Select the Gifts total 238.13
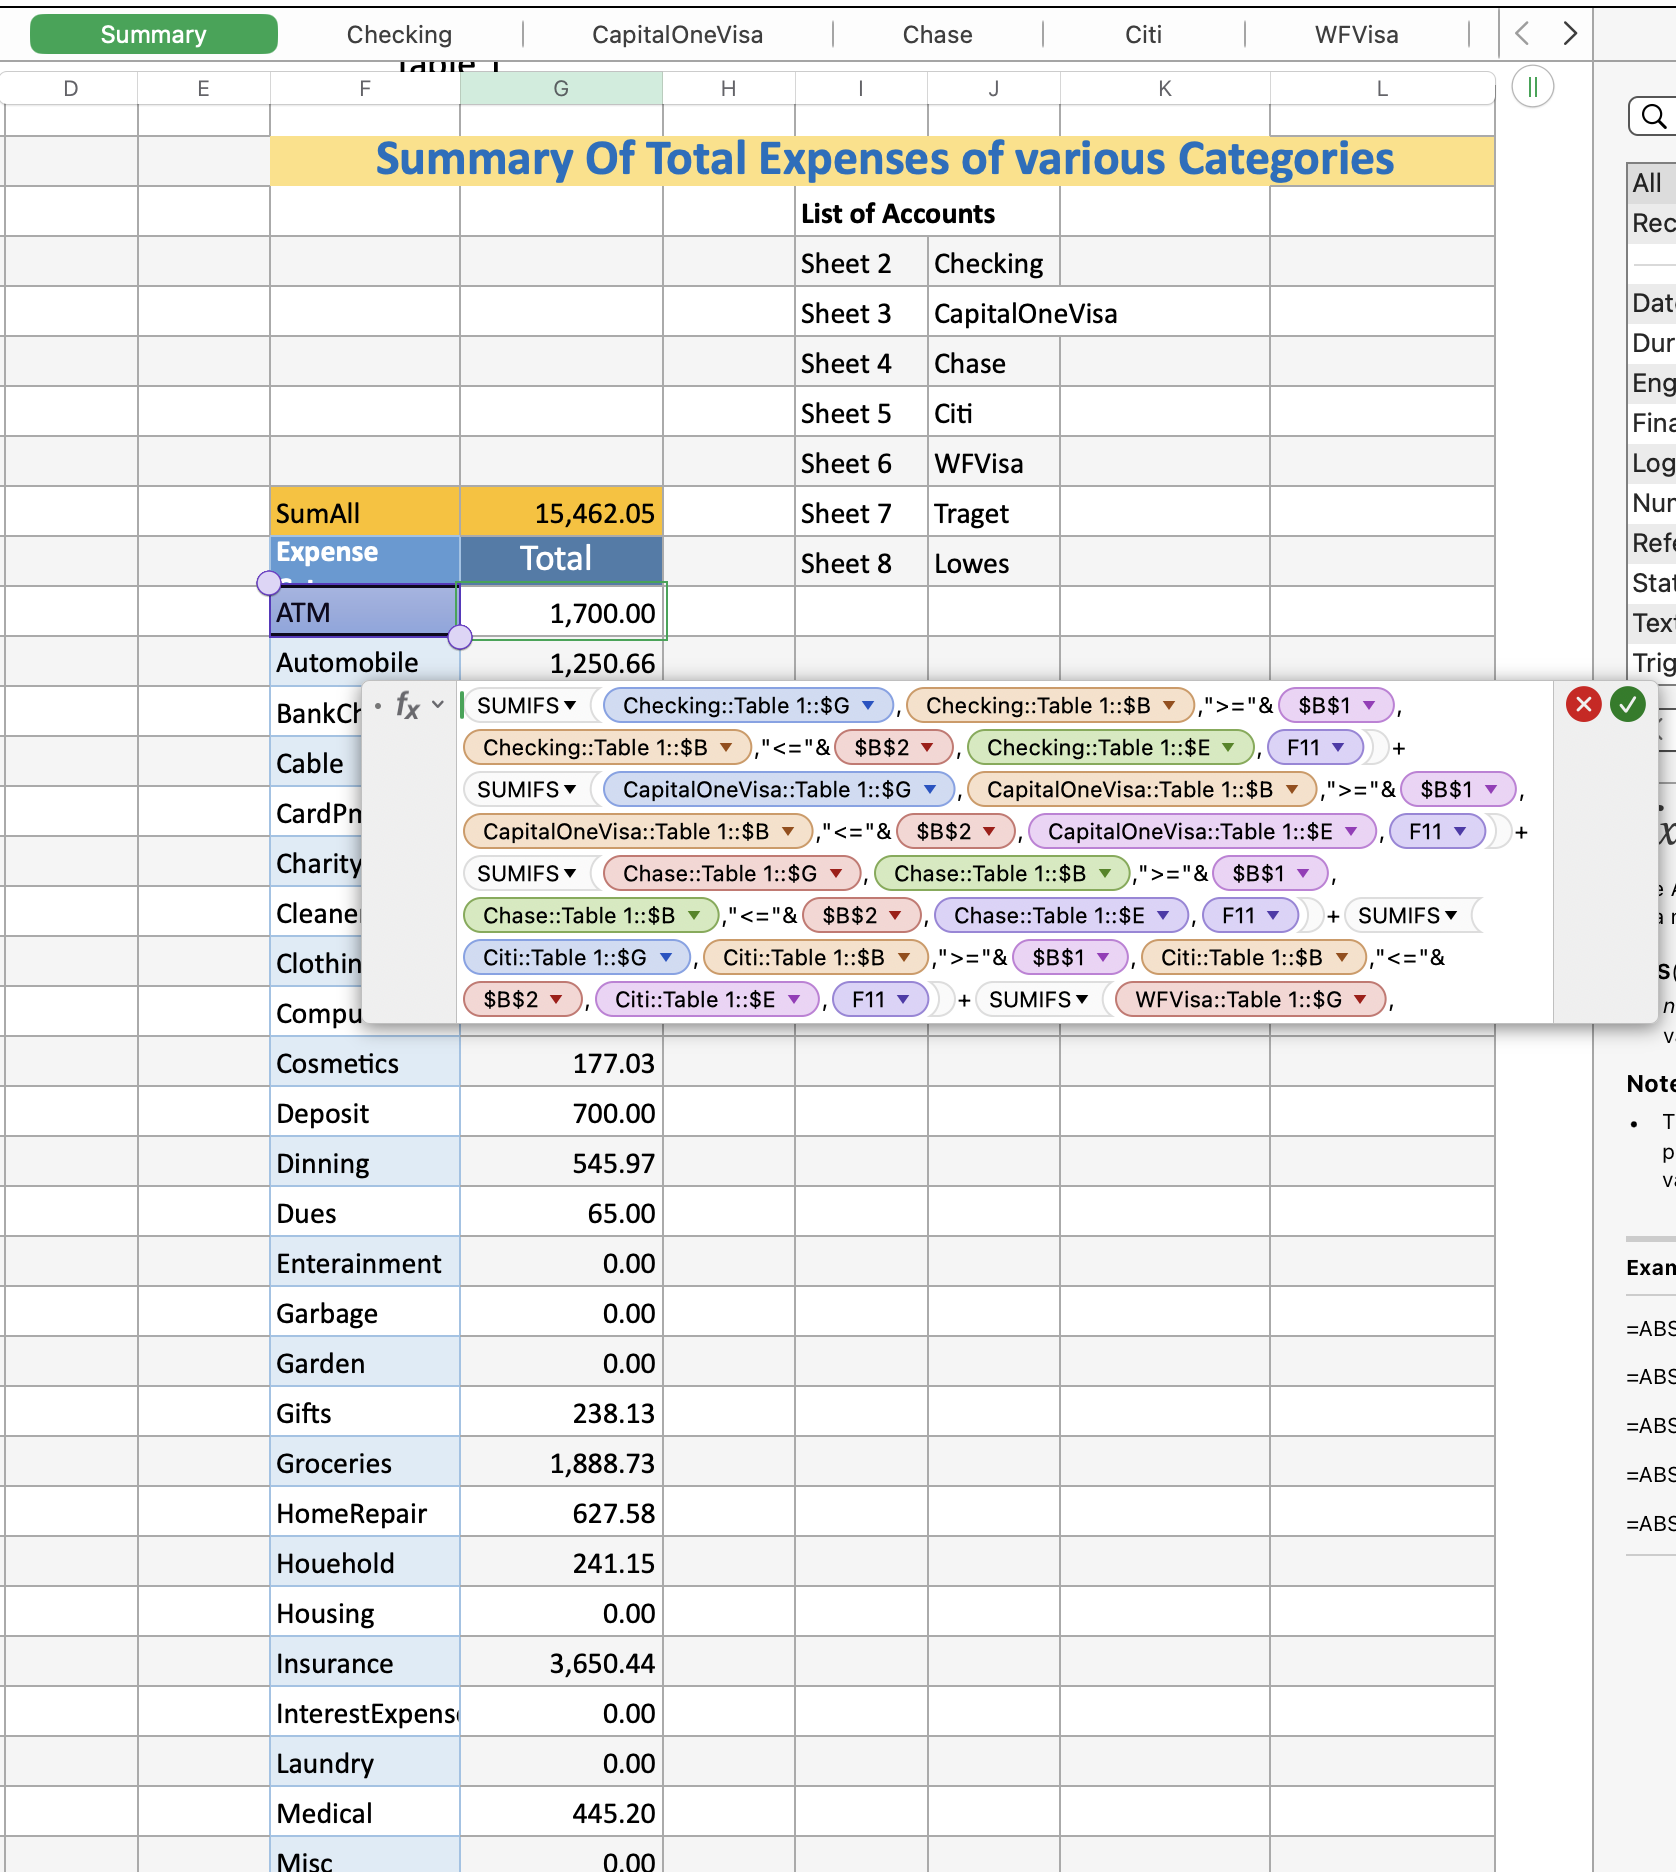Viewport: 1676px width, 1872px height. coord(561,1412)
